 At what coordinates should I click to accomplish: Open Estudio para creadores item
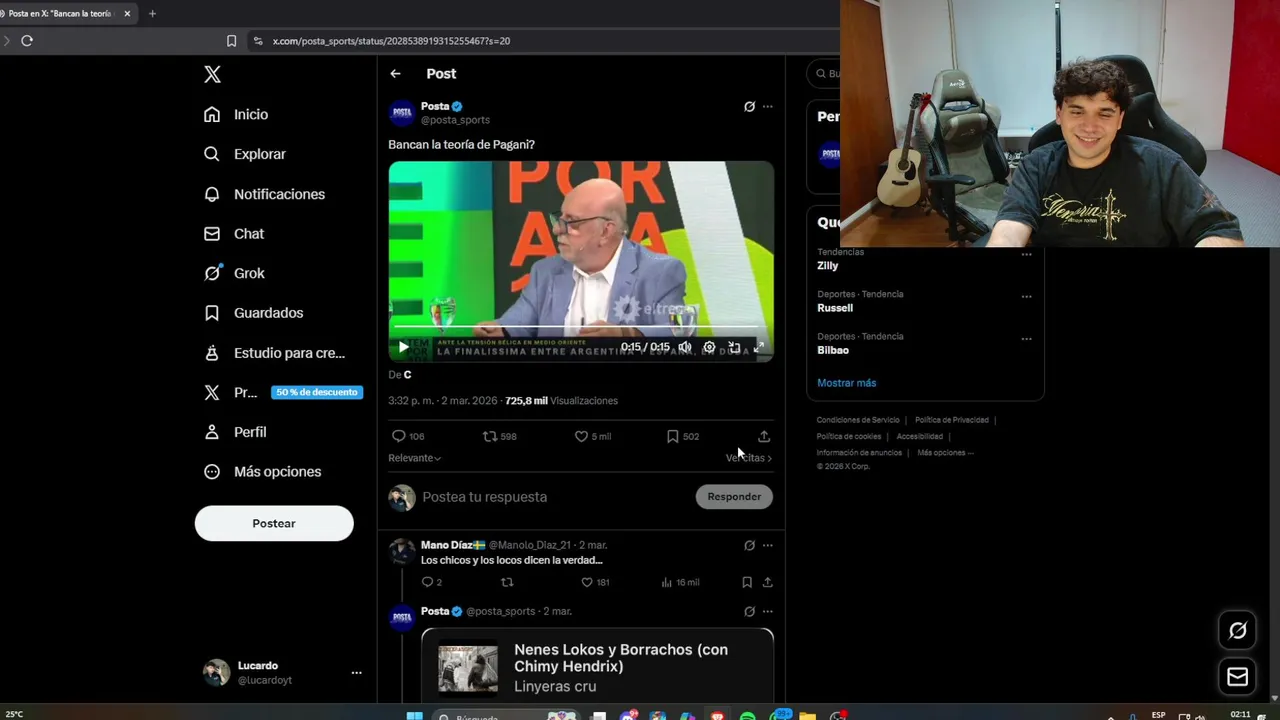click(x=274, y=353)
